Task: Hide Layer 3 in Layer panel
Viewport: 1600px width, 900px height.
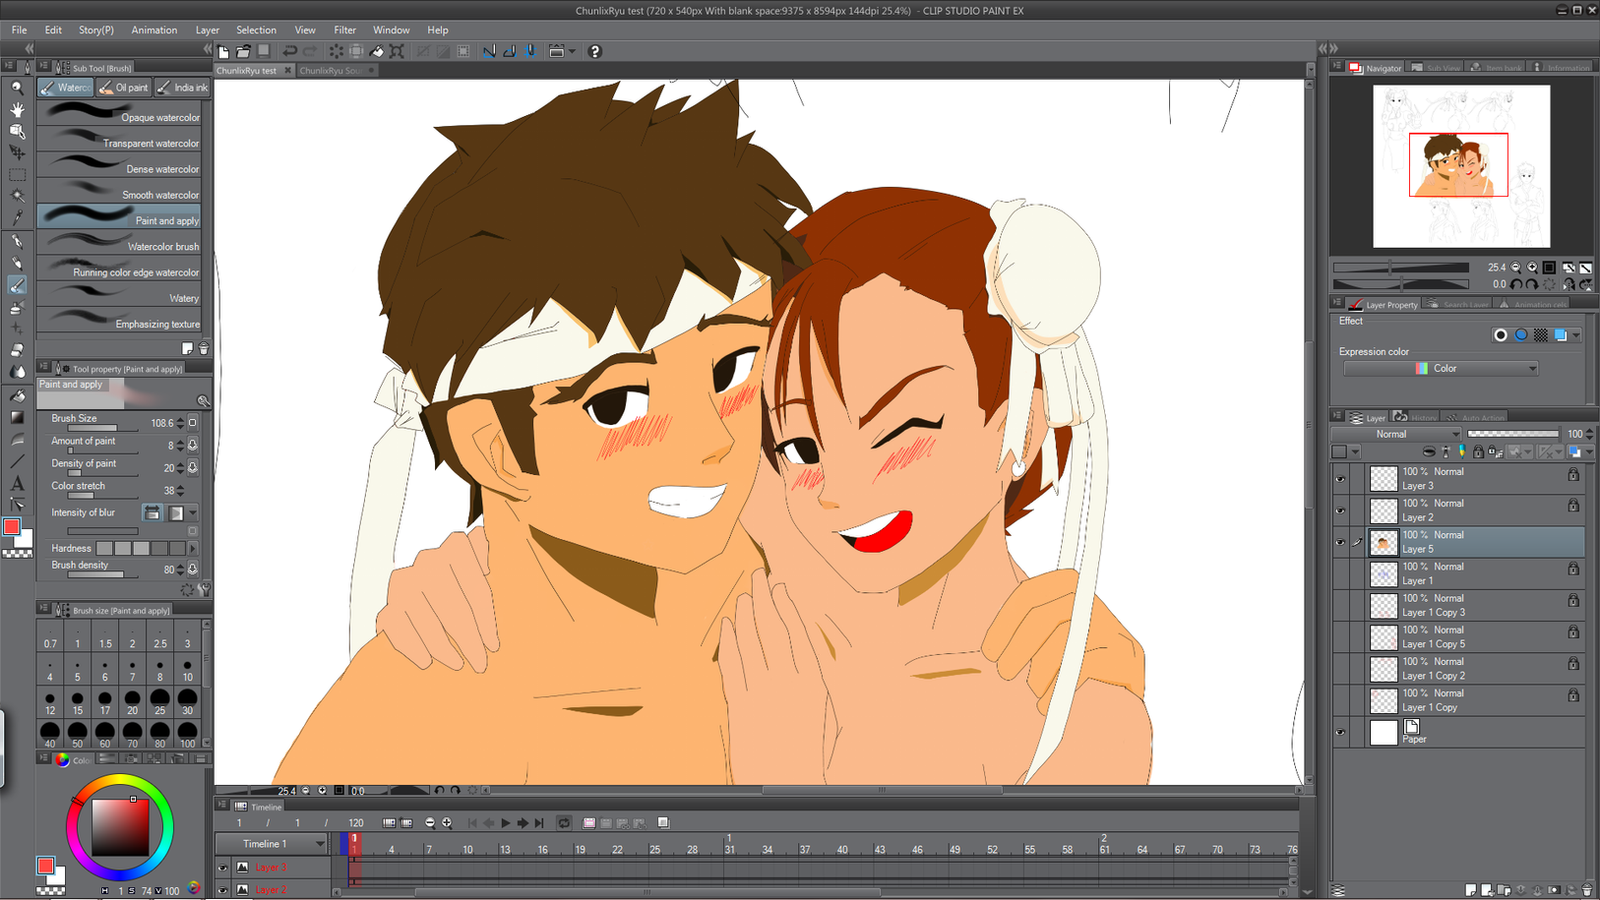Action: (x=1340, y=479)
